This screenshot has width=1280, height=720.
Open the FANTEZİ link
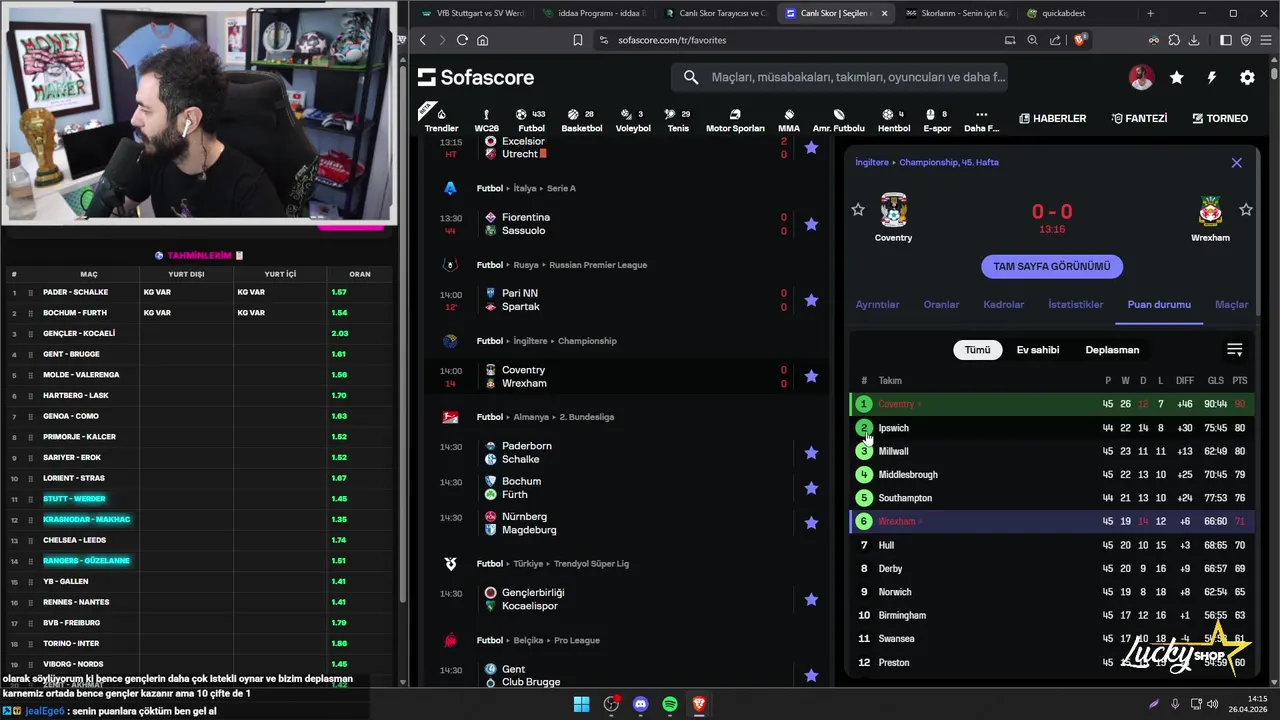1139,118
